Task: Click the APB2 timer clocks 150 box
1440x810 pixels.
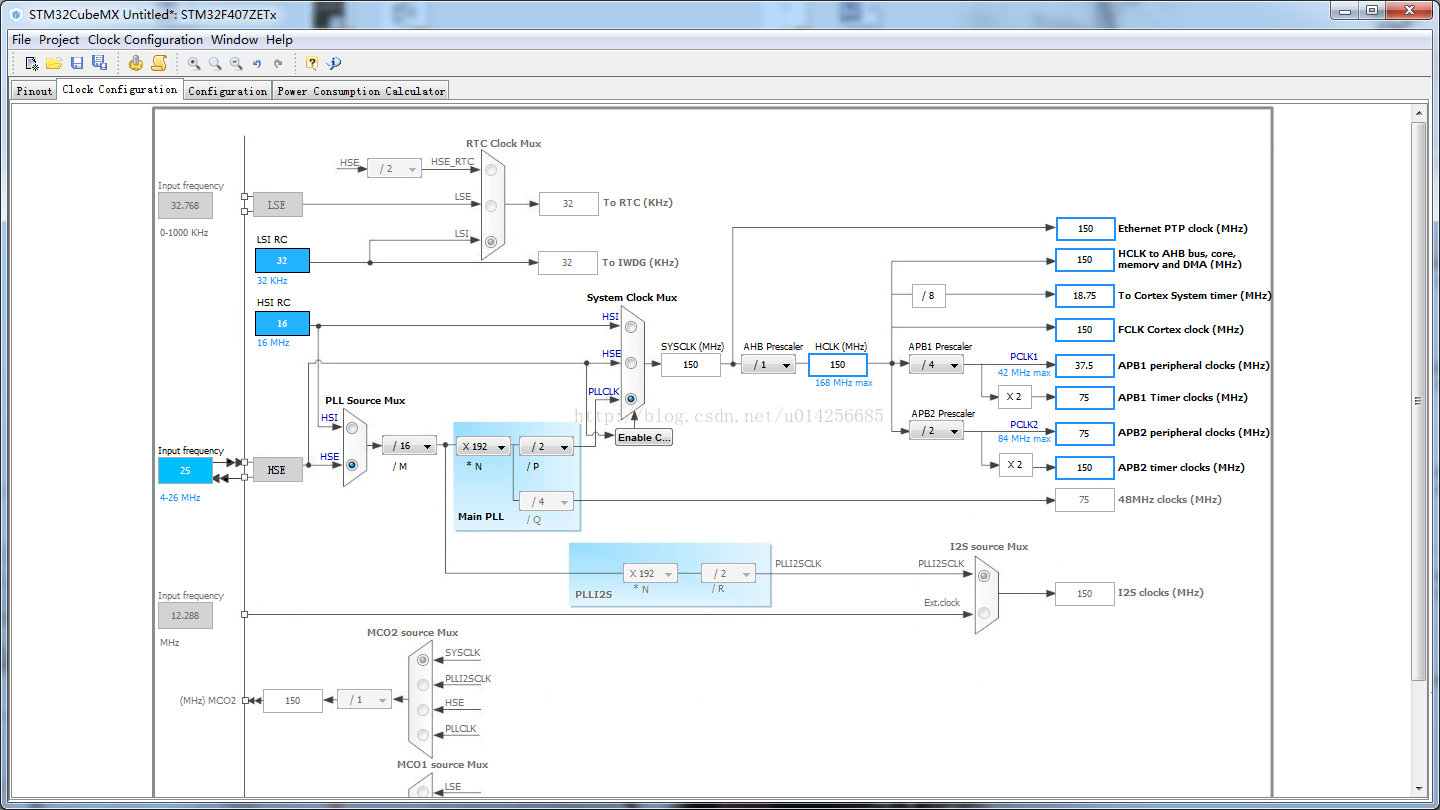Action: (x=1085, y=468)
